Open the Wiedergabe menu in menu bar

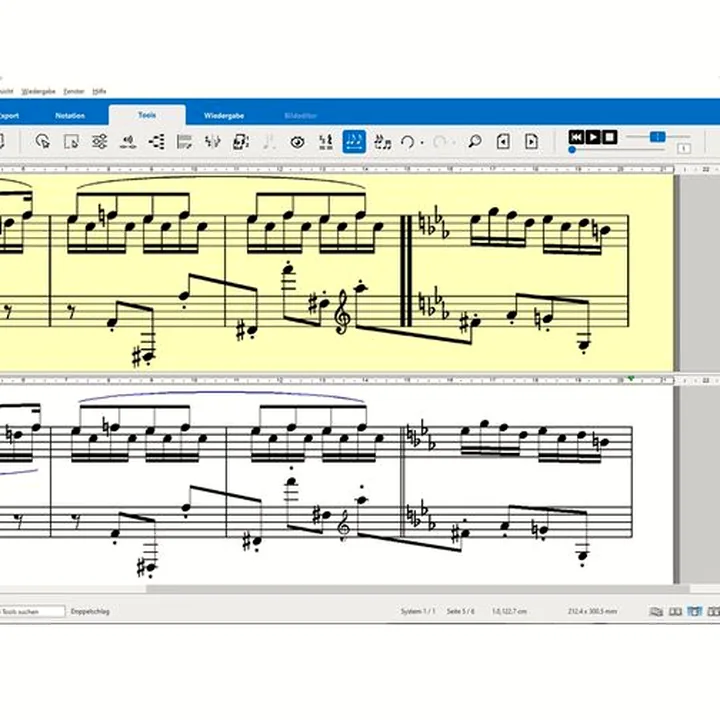pos(39,91)
